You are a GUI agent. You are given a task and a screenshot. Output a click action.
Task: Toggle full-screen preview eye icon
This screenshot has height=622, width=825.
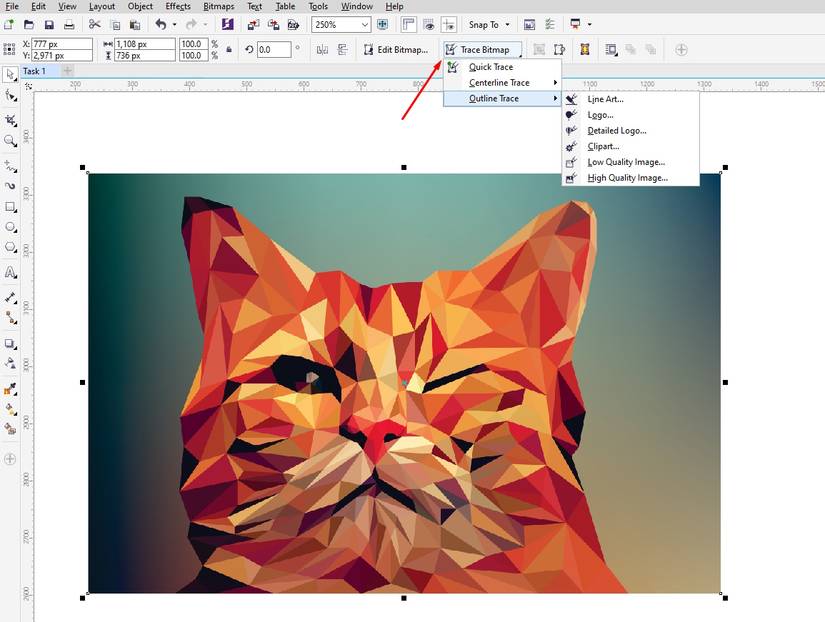[x=430, y=24]
